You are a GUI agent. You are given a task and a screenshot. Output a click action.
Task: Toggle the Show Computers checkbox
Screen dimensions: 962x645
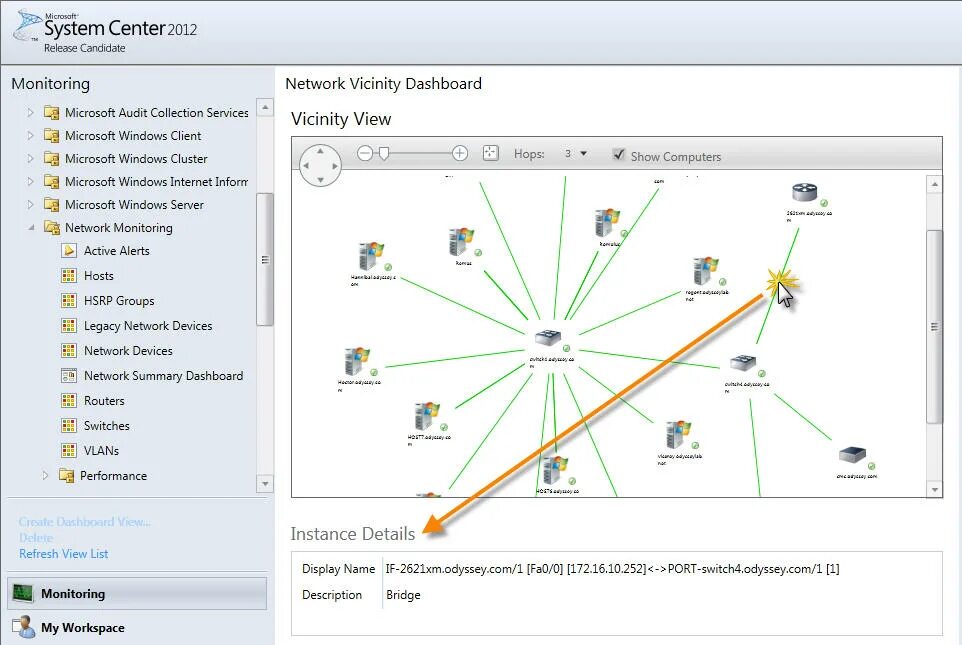(x=619, y=154)
